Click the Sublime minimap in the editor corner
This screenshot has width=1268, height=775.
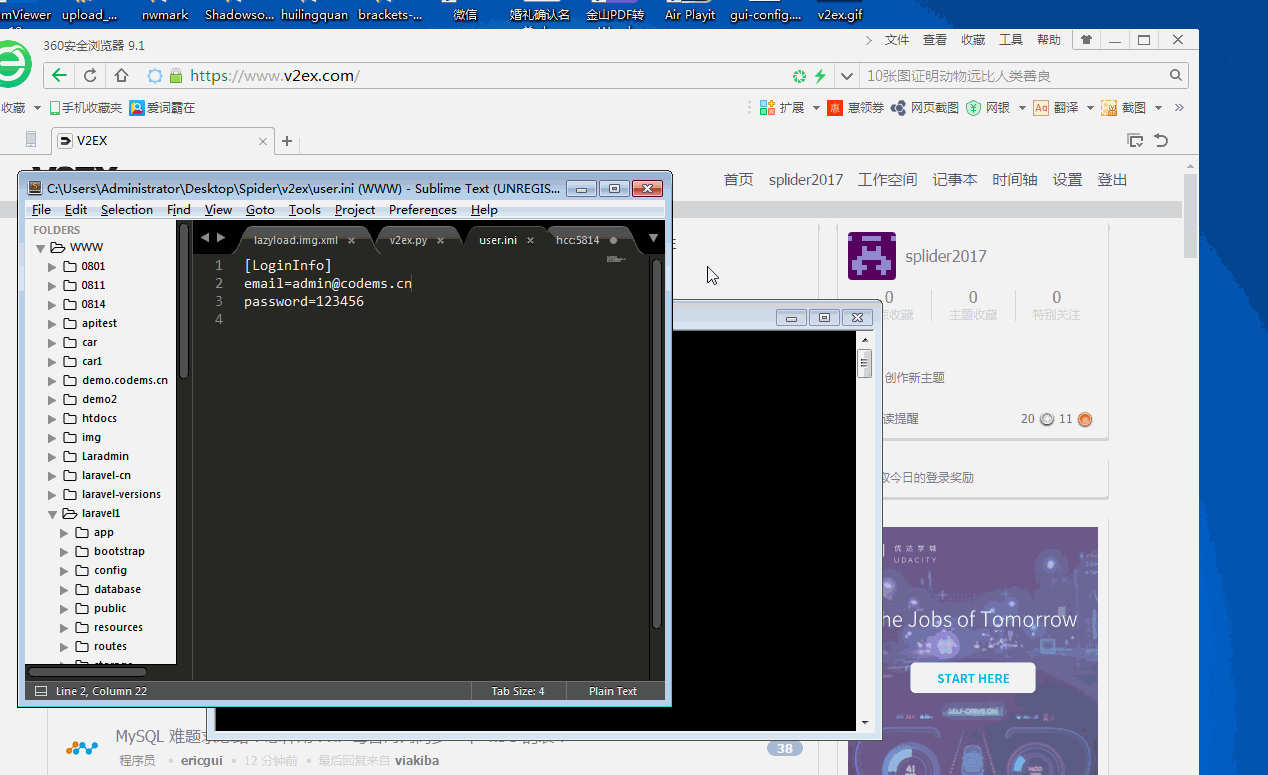click(x=616, y=261)
